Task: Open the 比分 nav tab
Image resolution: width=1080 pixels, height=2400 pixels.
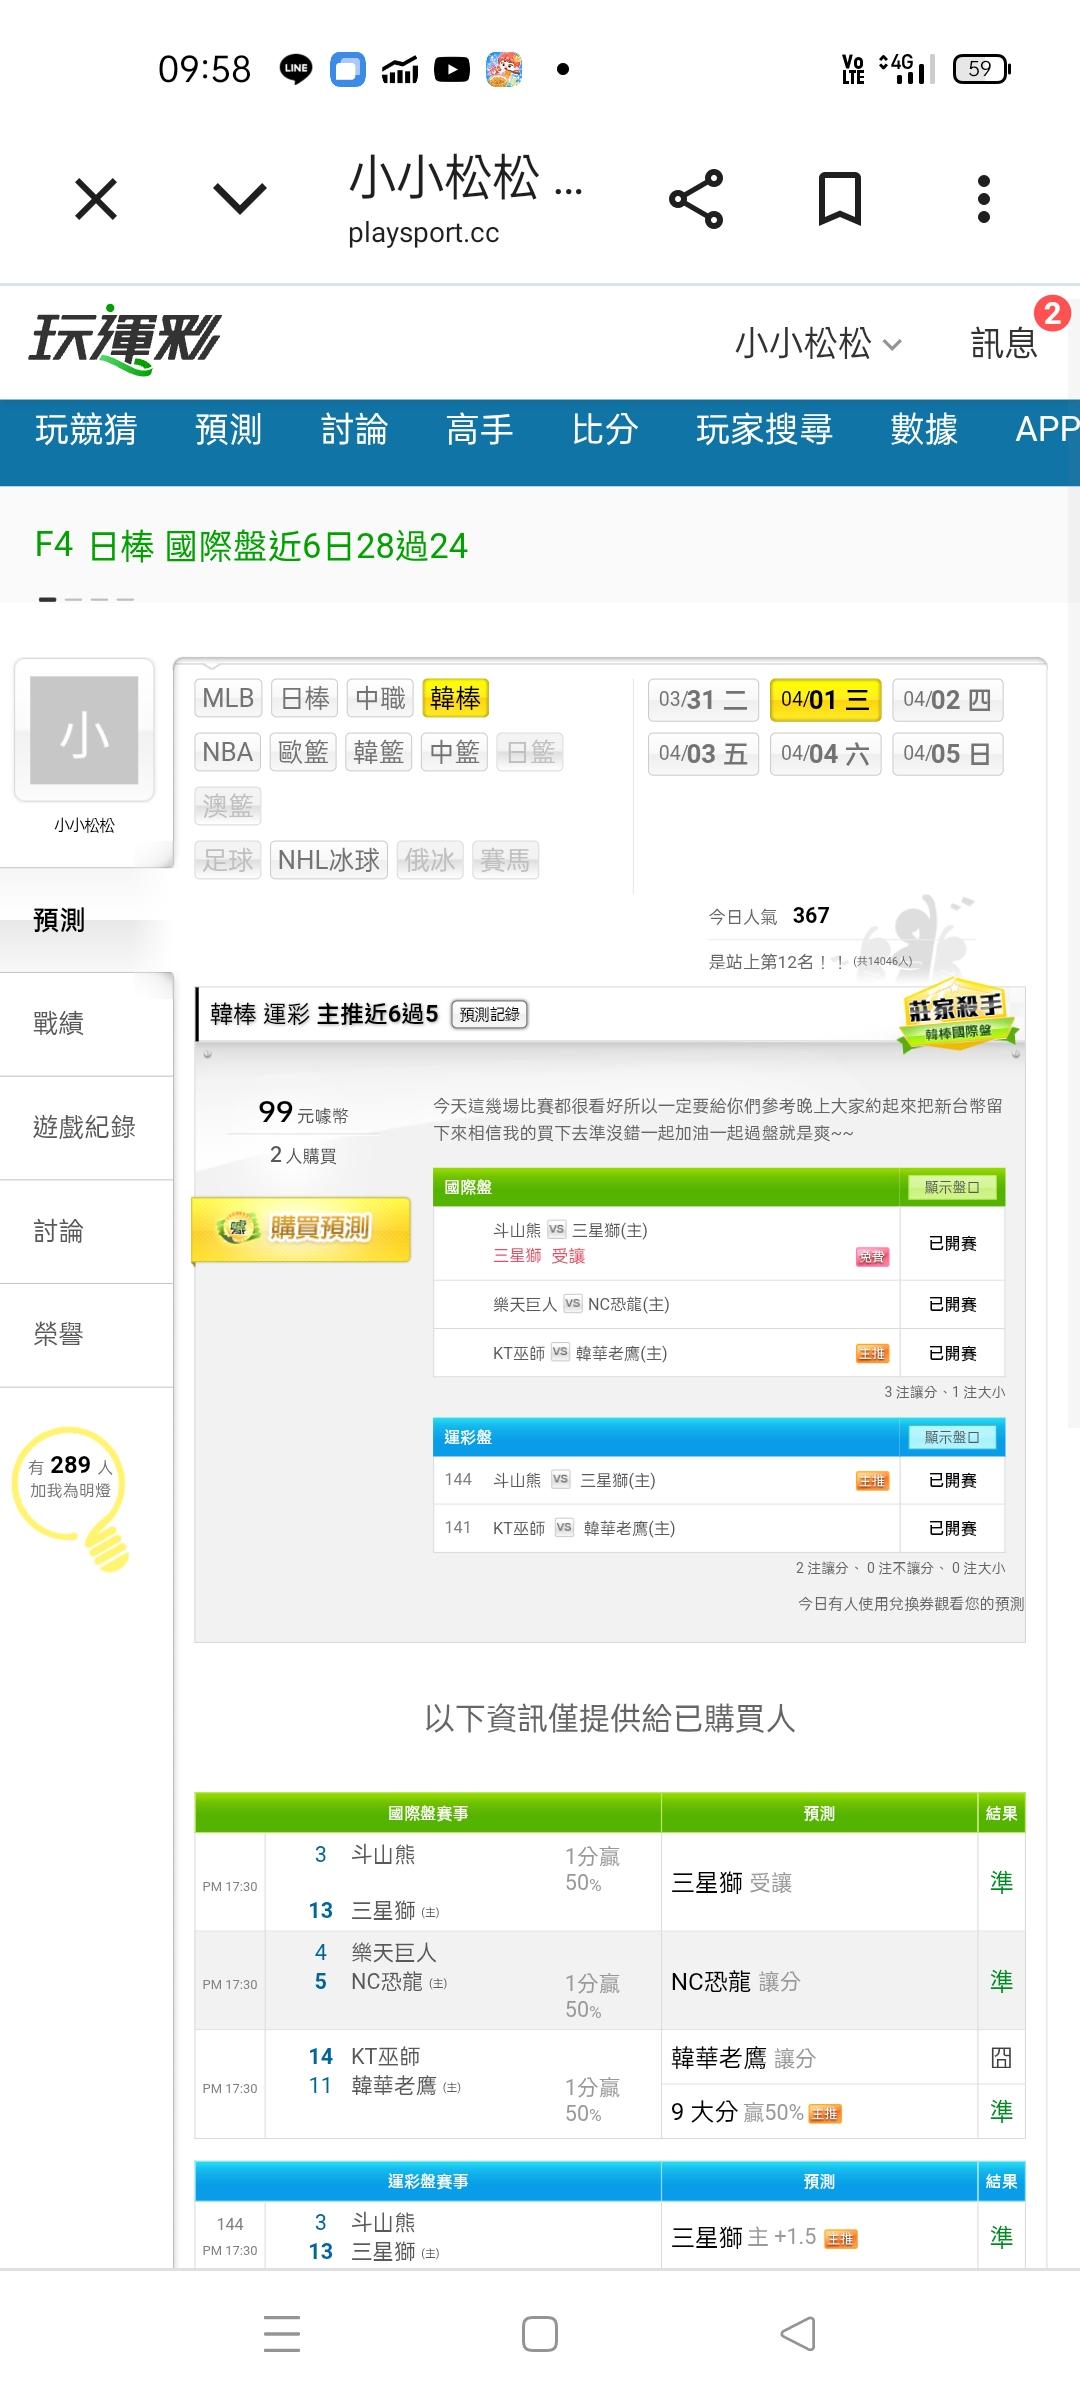Action: (x=605, y=429)
